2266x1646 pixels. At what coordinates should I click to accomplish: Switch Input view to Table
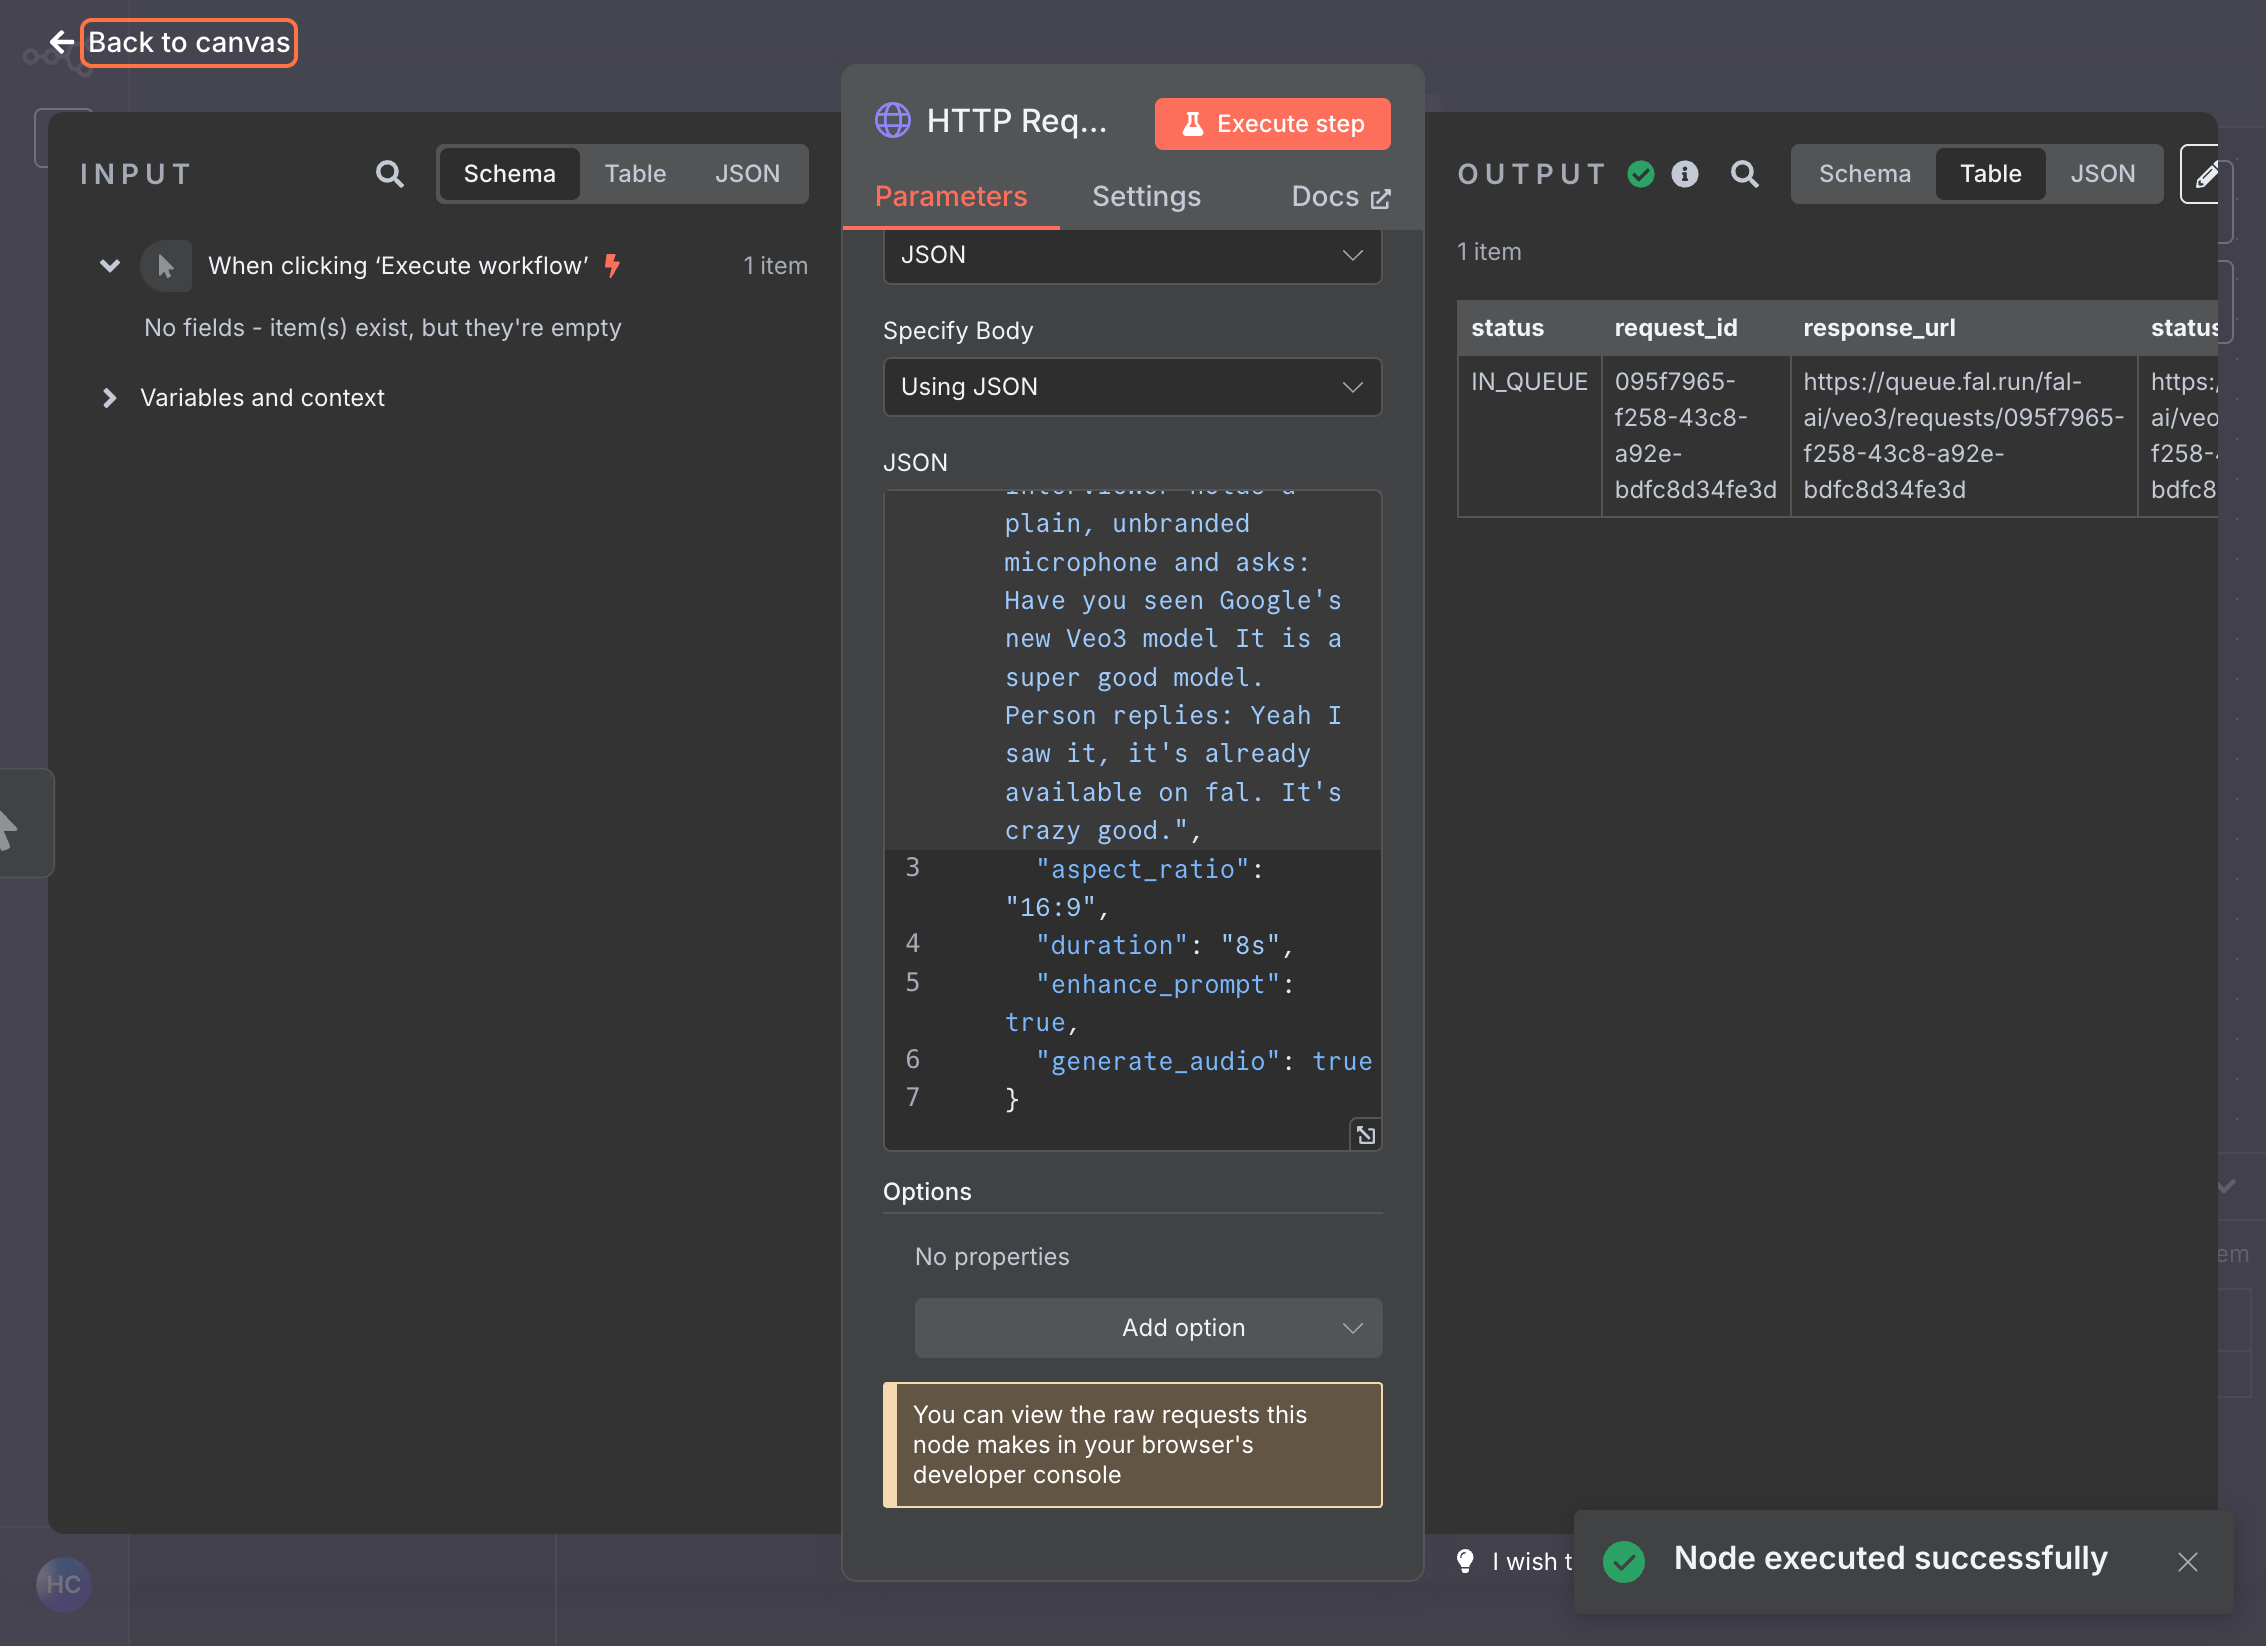click(x=635, y=174)
